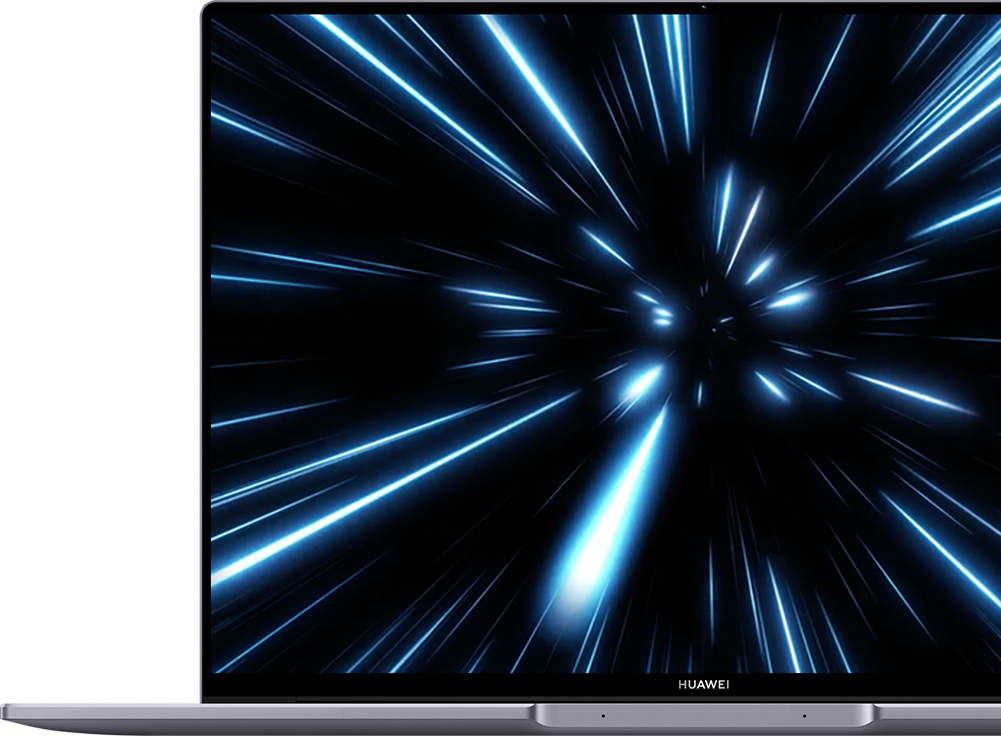This screenshot has width=1001, height=736.
Task: Click the HUAWEI logo on the bezel
Action: point(704,685)
